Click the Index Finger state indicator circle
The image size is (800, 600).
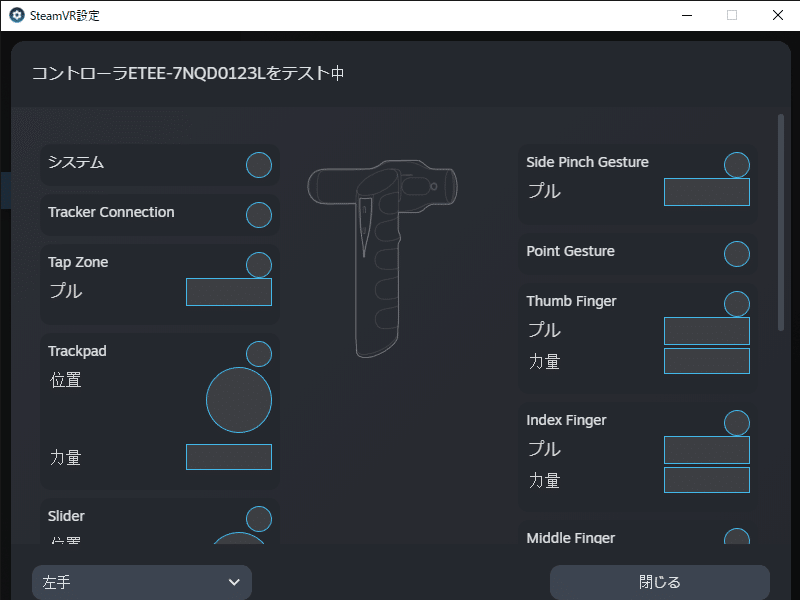(737, 422)
